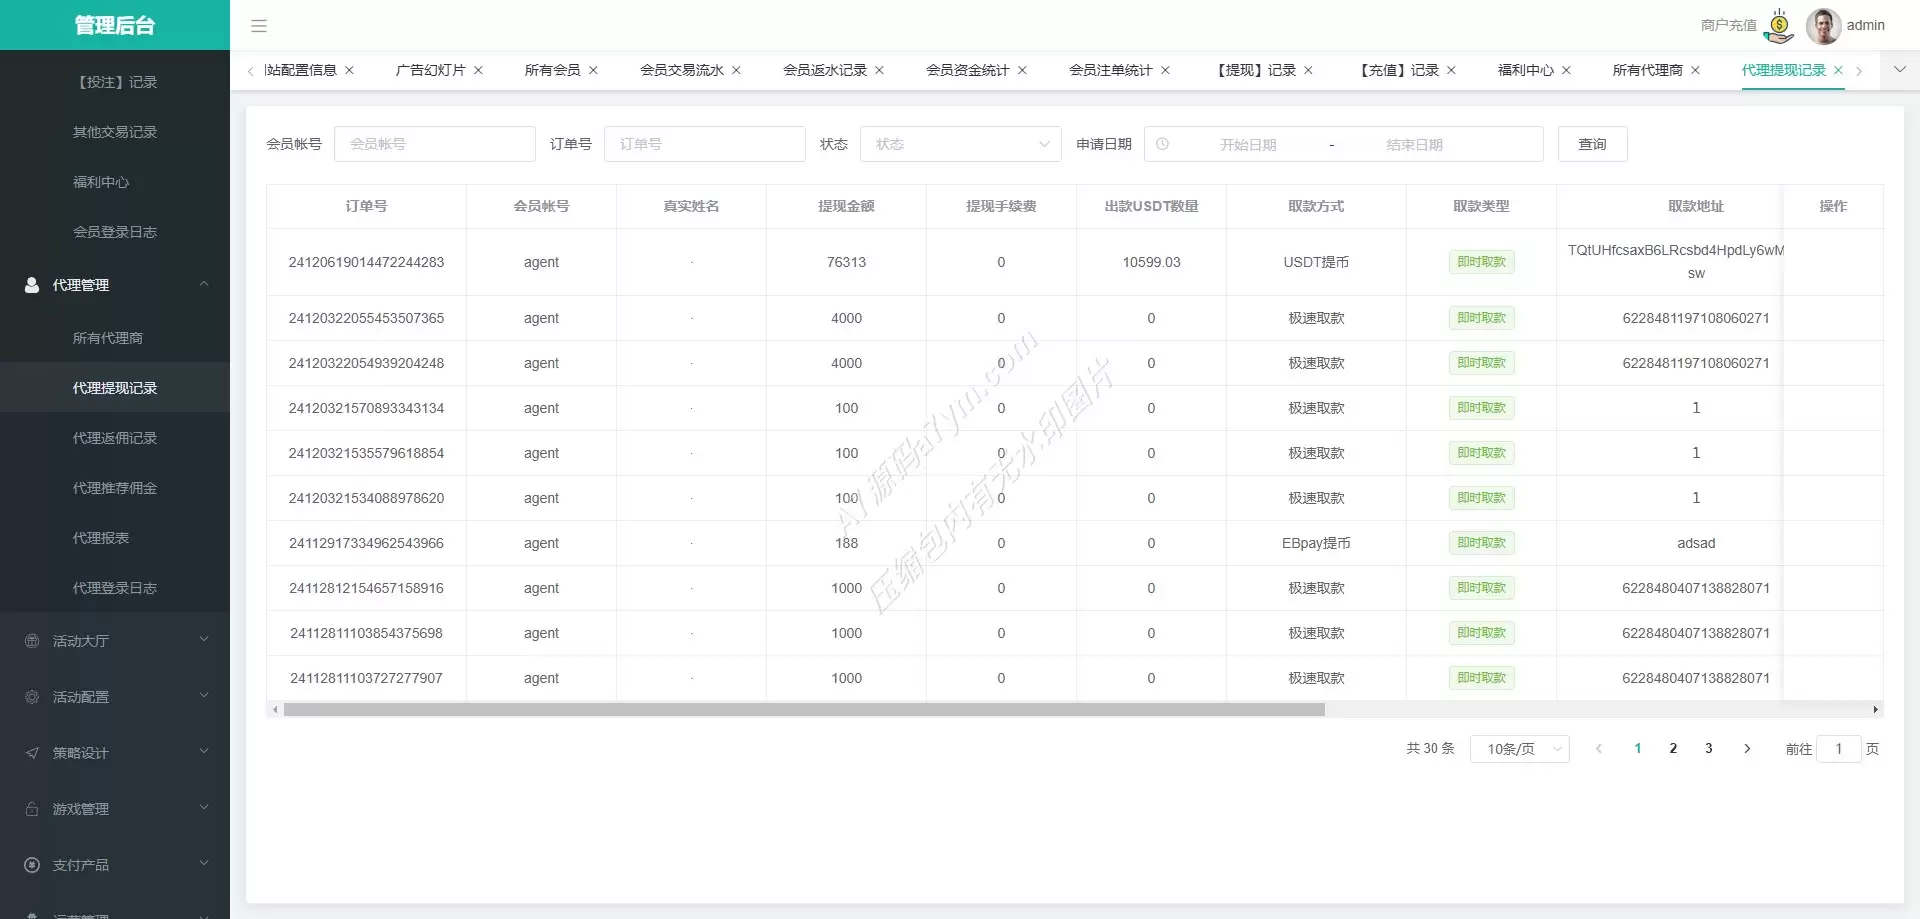The height and width of the screenshot is (919, 1920).
Task: Click scrollbar right arrow under table
Action: pos(1875,710)
